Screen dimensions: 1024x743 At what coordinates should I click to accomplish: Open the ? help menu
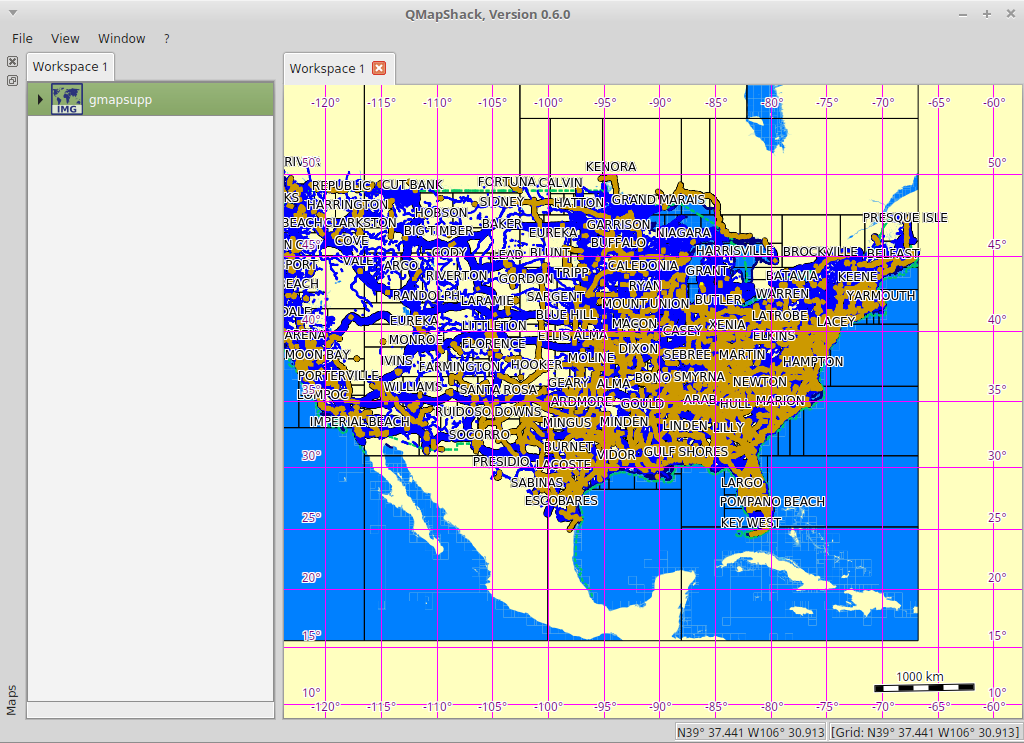(167, 39)
